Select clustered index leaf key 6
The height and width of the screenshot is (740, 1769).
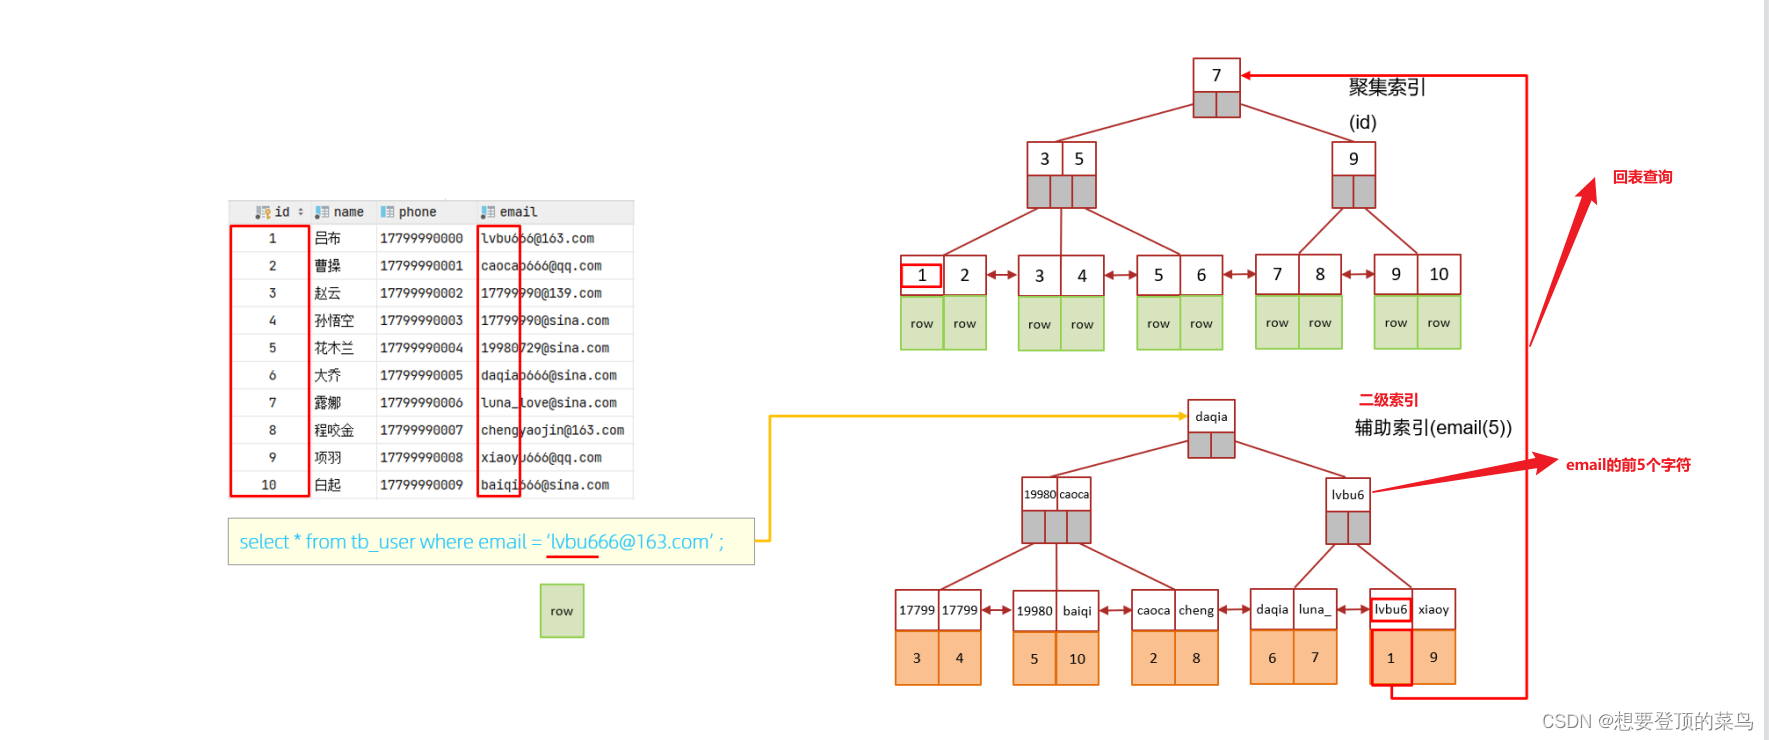1201,275
